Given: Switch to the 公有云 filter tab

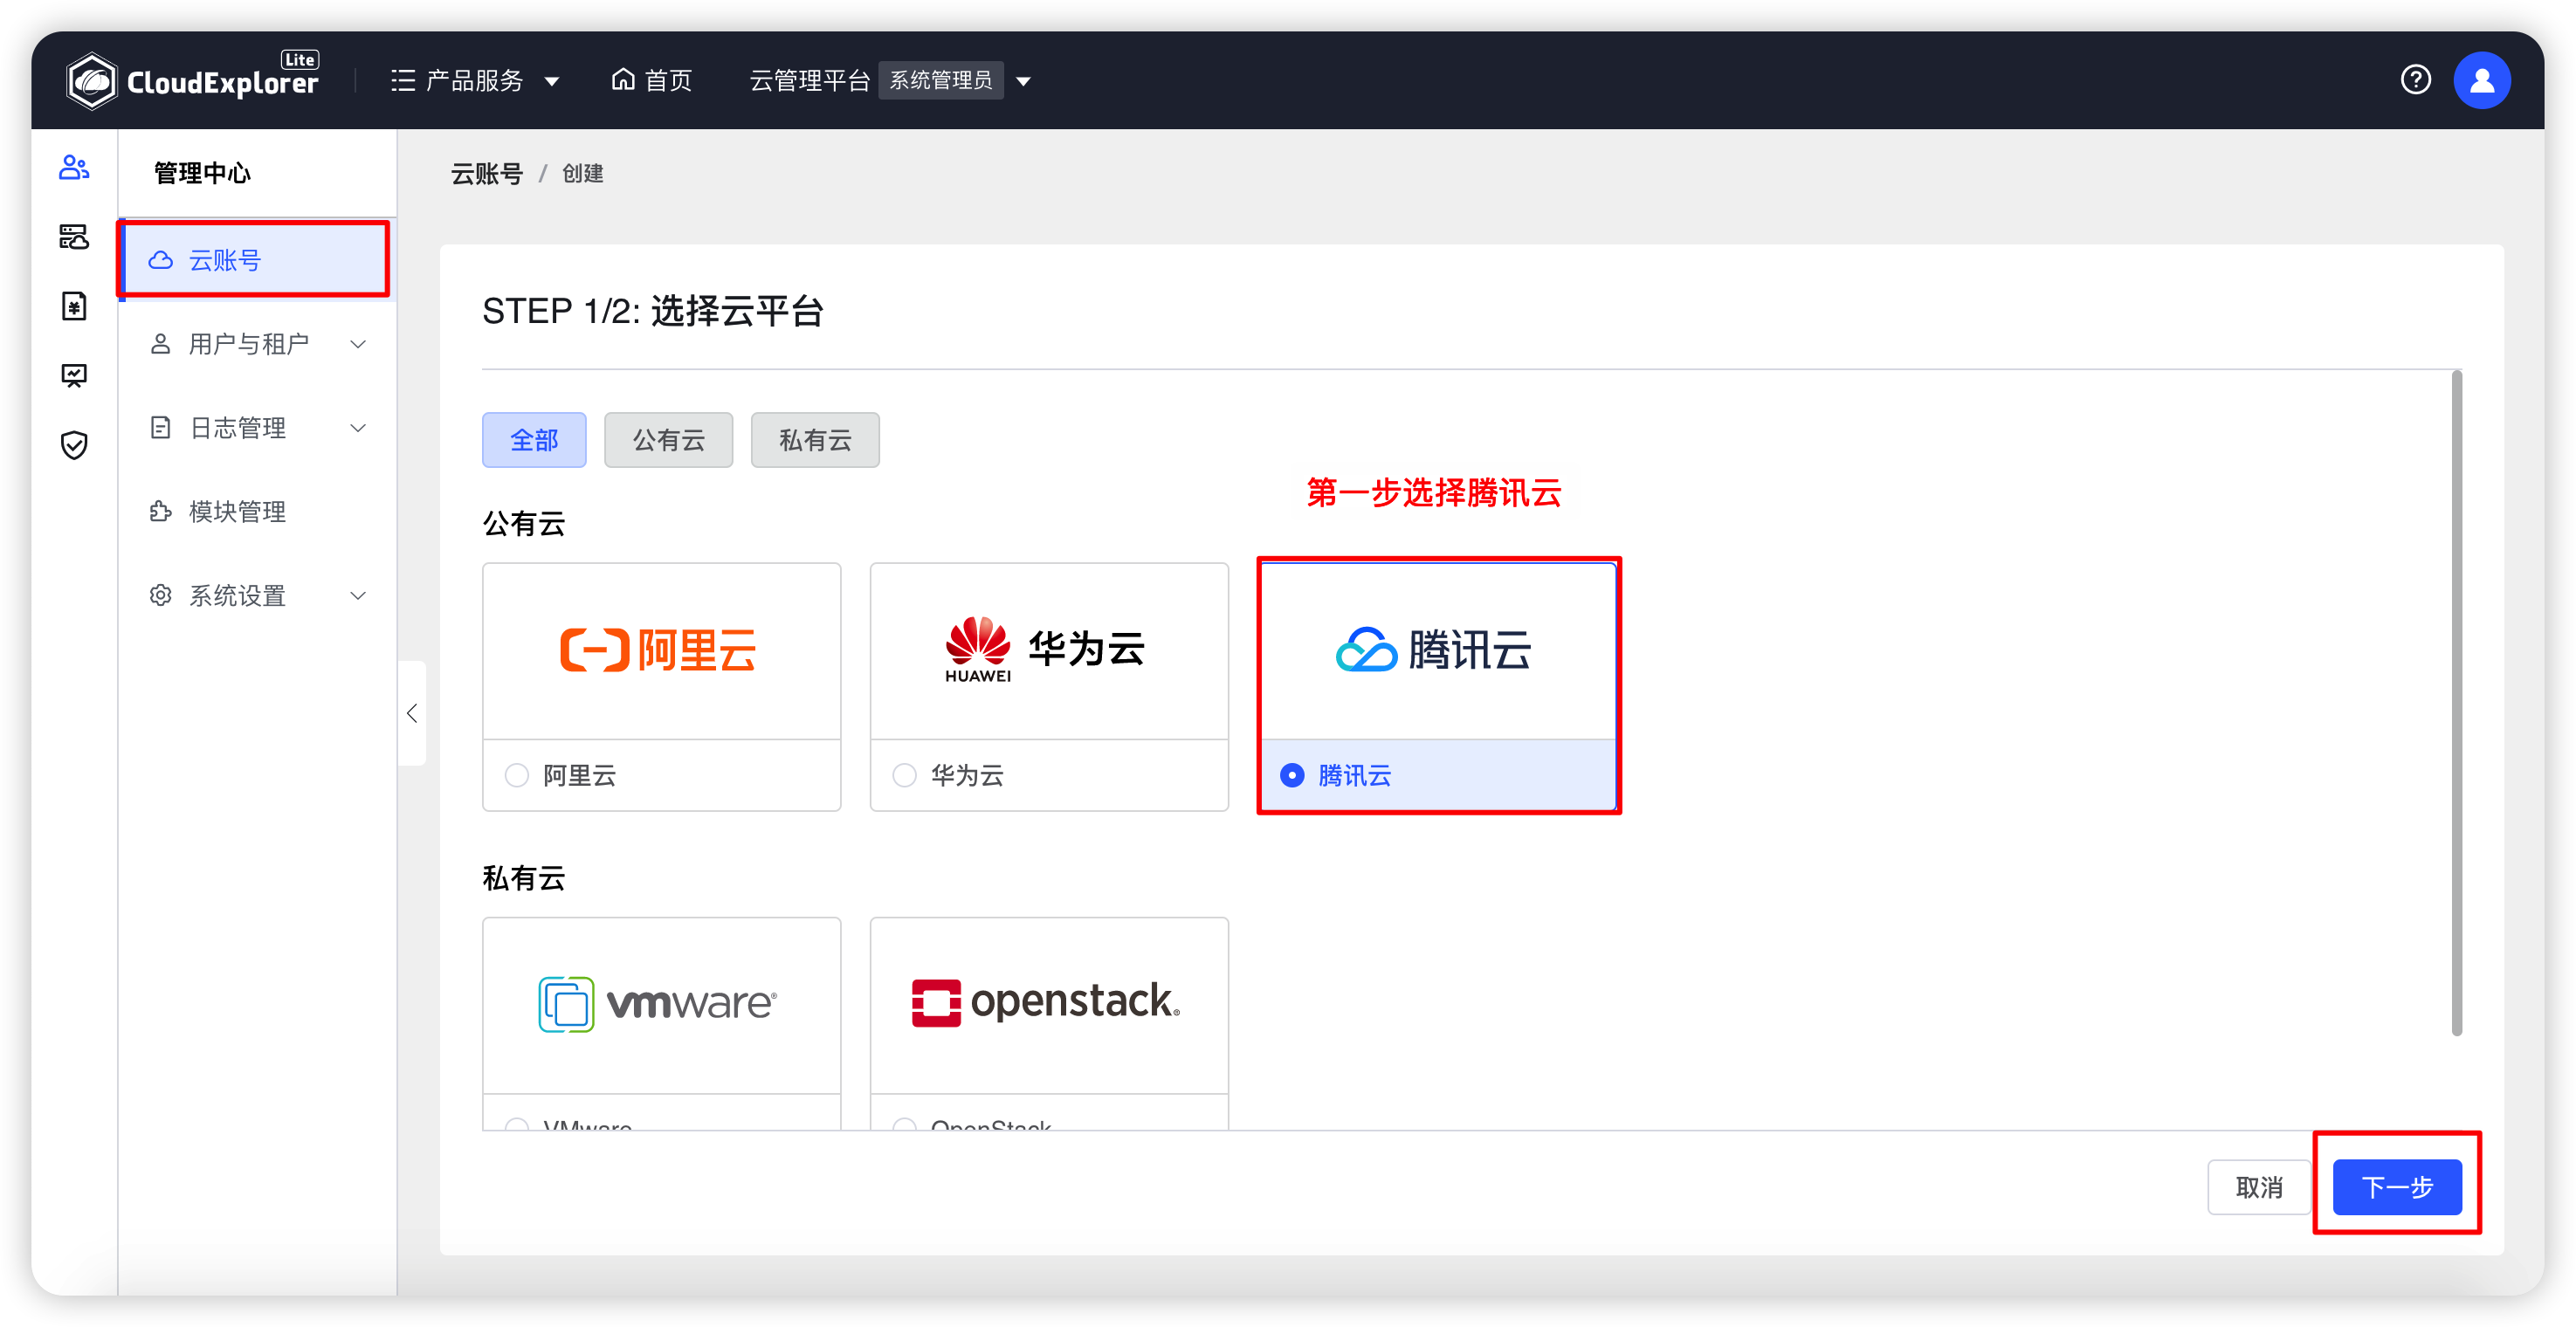Looking at the screenshot, I should (x=668, y=440).
